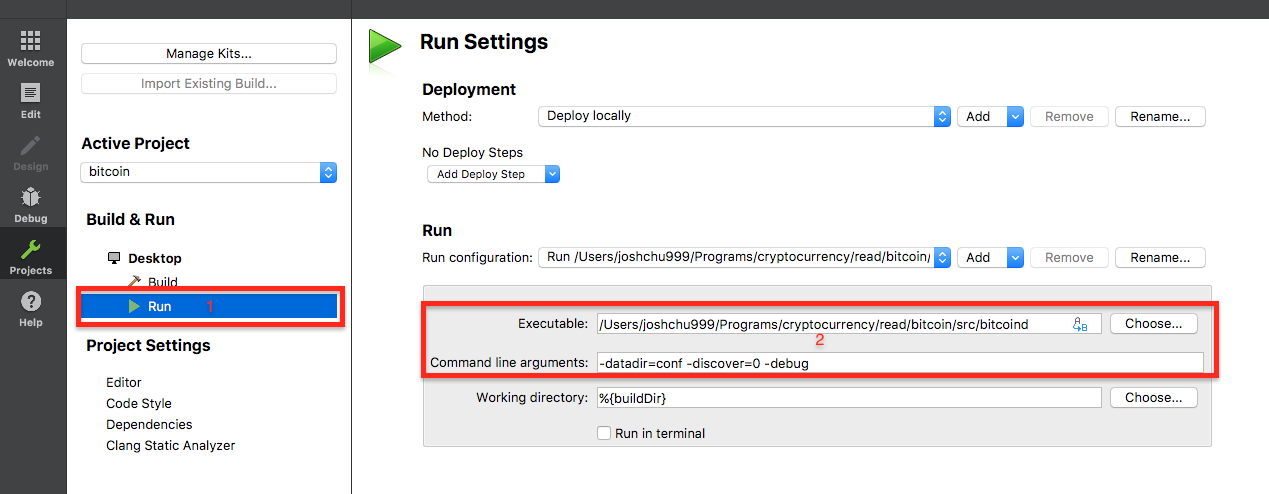This screenshot has width=1269, height=494.
Task: Open the Add Deploy Step dropdown
Action: coord(493,174)
